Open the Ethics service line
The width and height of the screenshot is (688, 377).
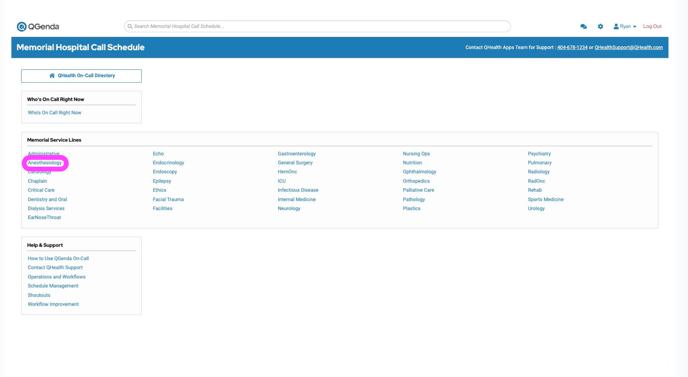point(160,190)
